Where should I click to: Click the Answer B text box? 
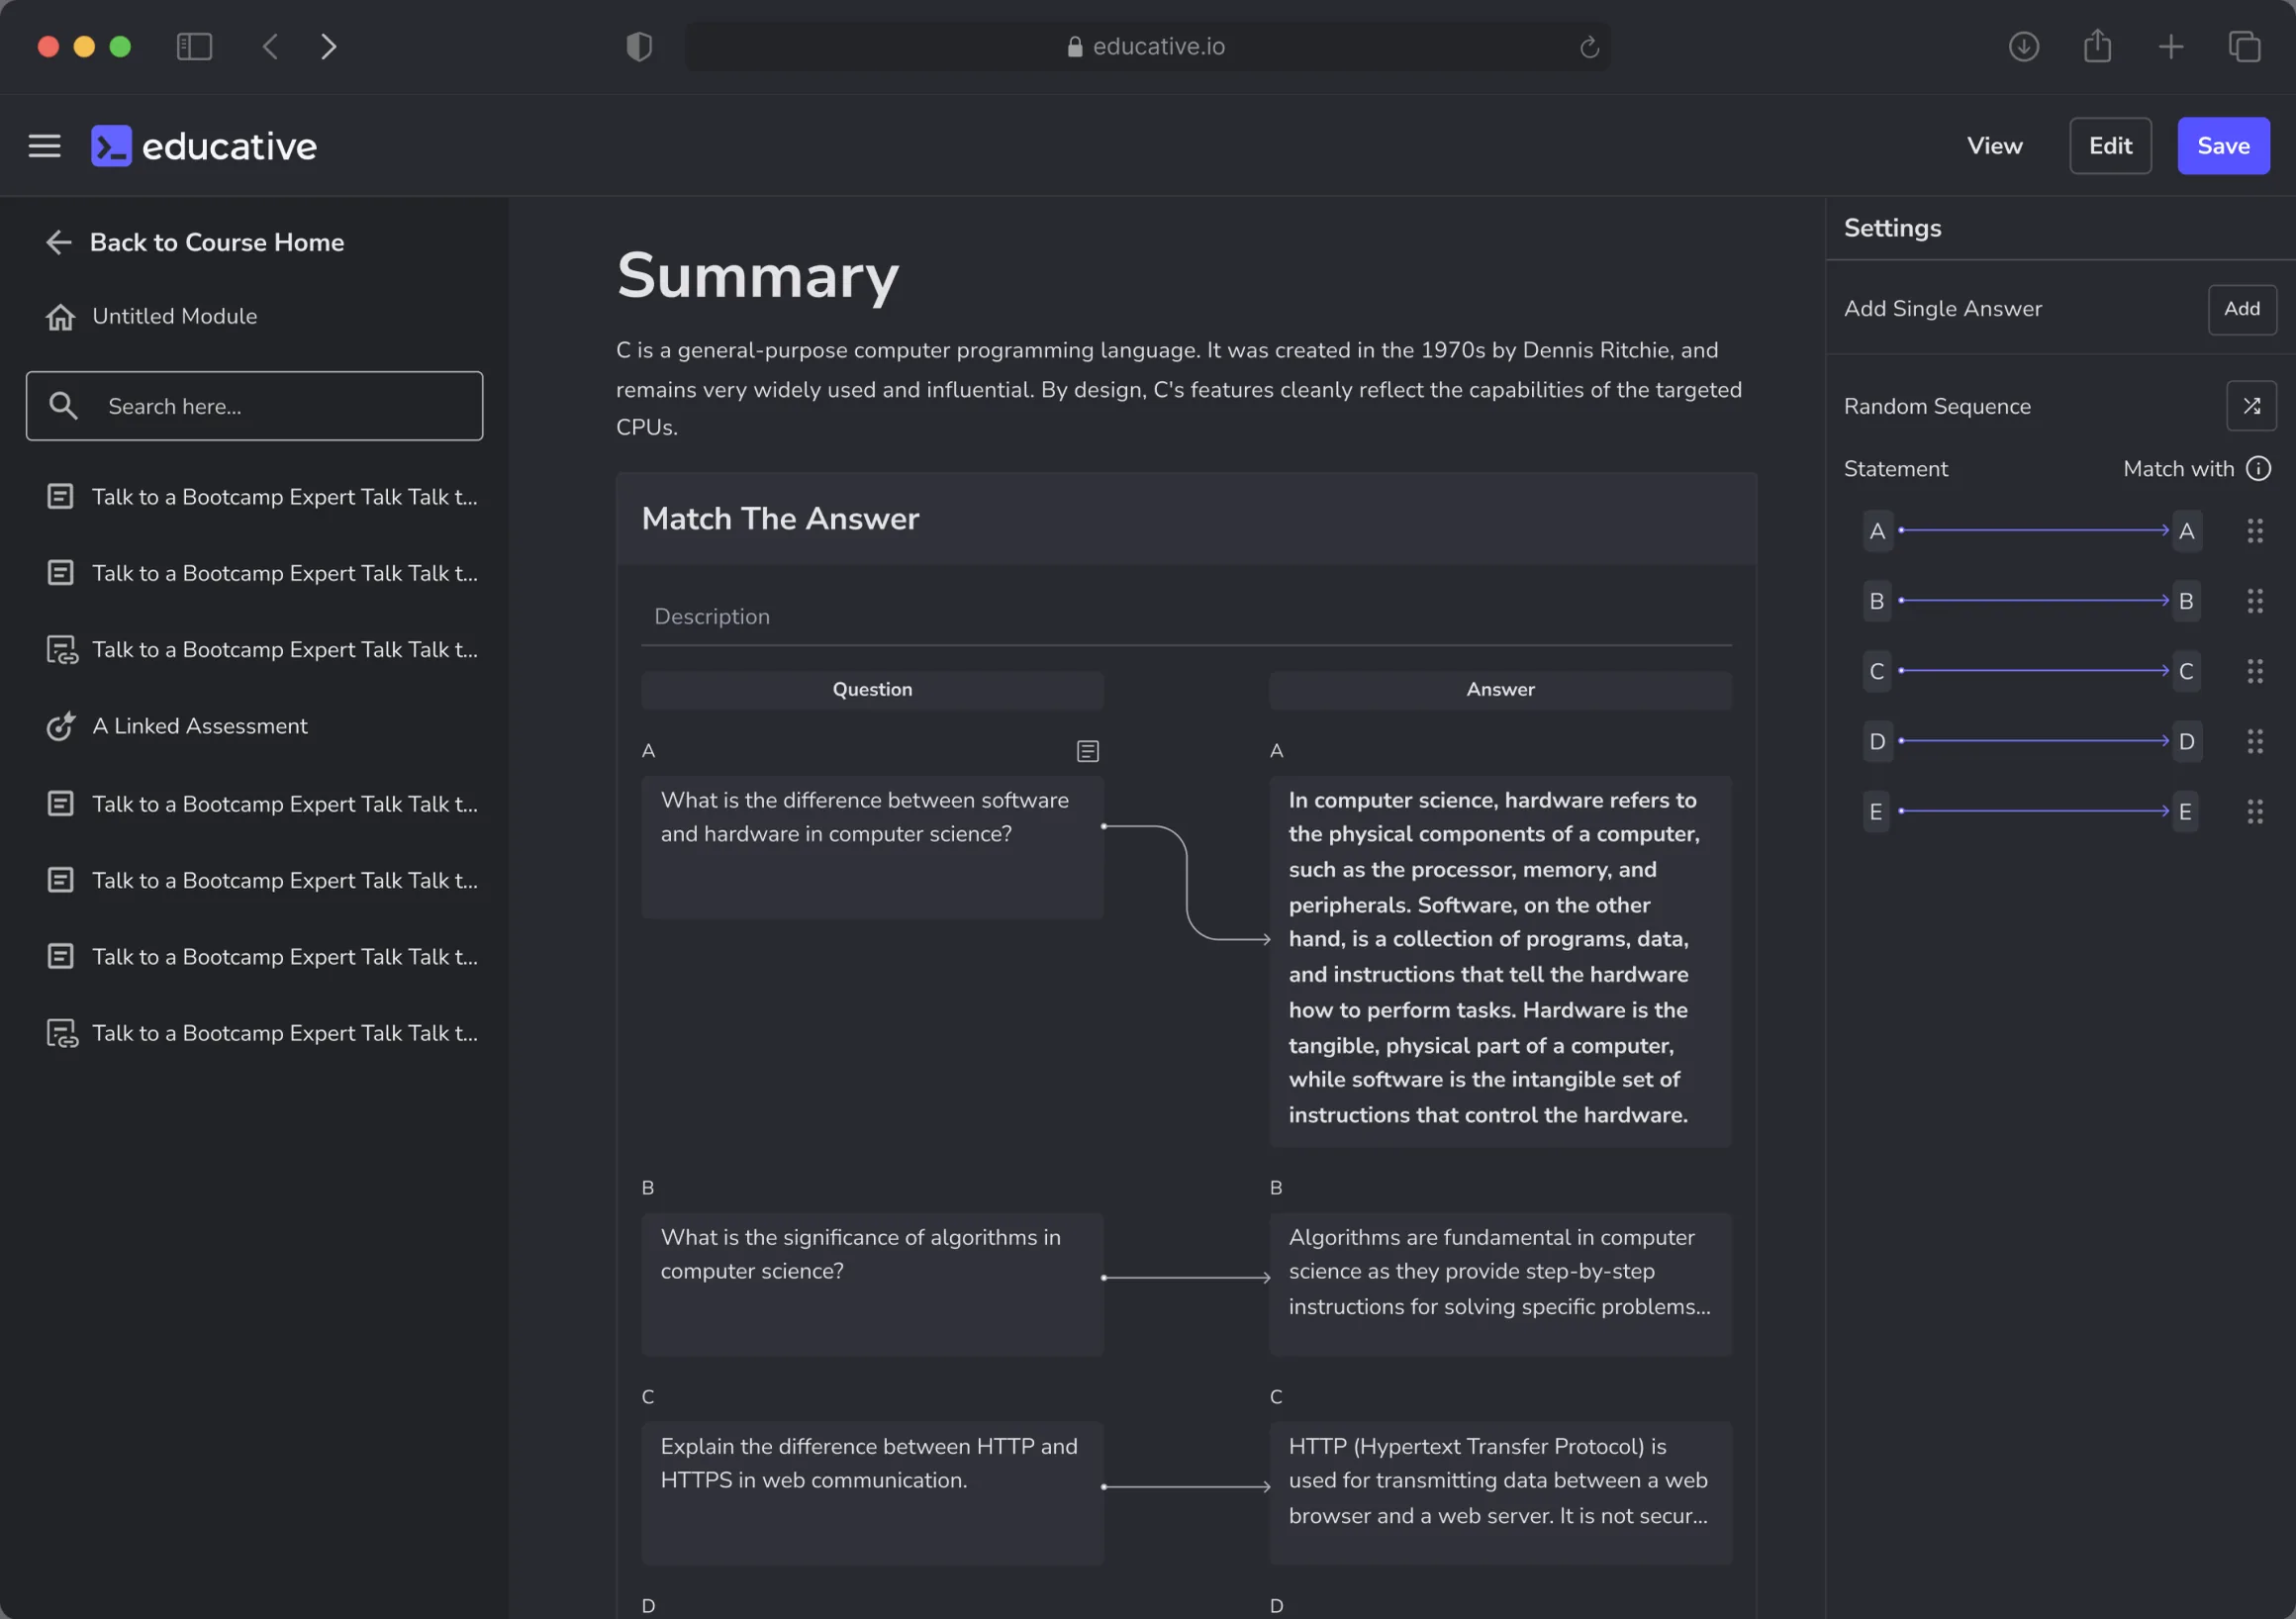click(1500, 1284)
